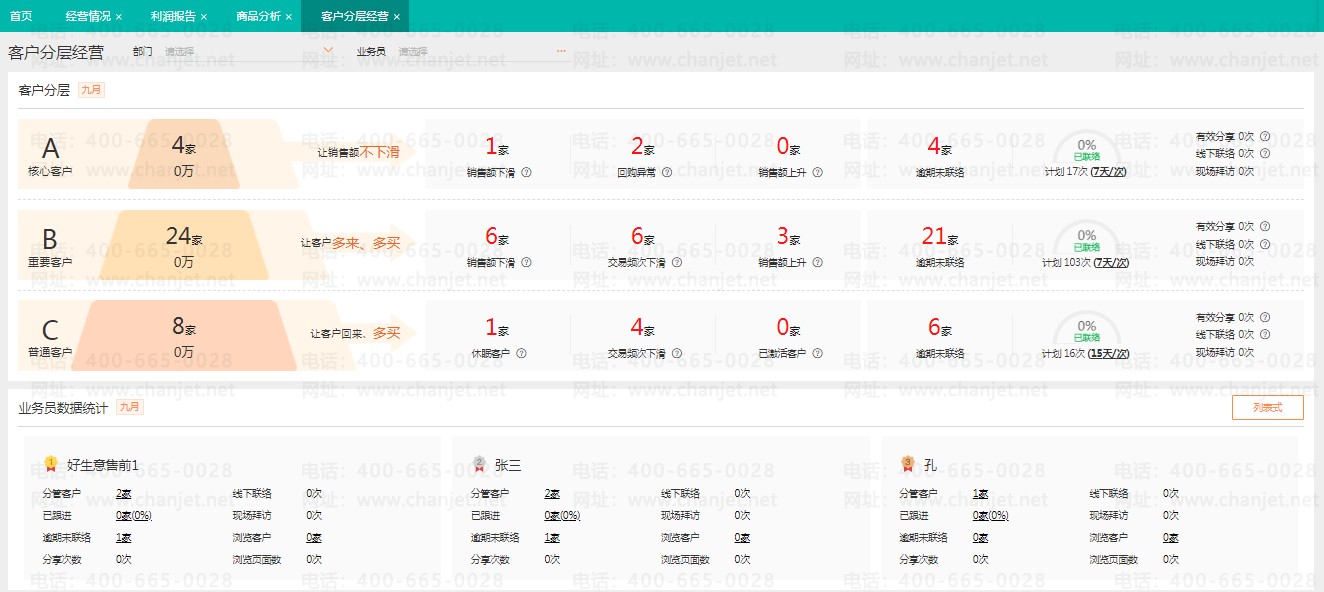The height and width of the screenshot is (592, 1324).
Task: Open 逾期未联络 1家 link for 张三
Action: pos(552,537)
